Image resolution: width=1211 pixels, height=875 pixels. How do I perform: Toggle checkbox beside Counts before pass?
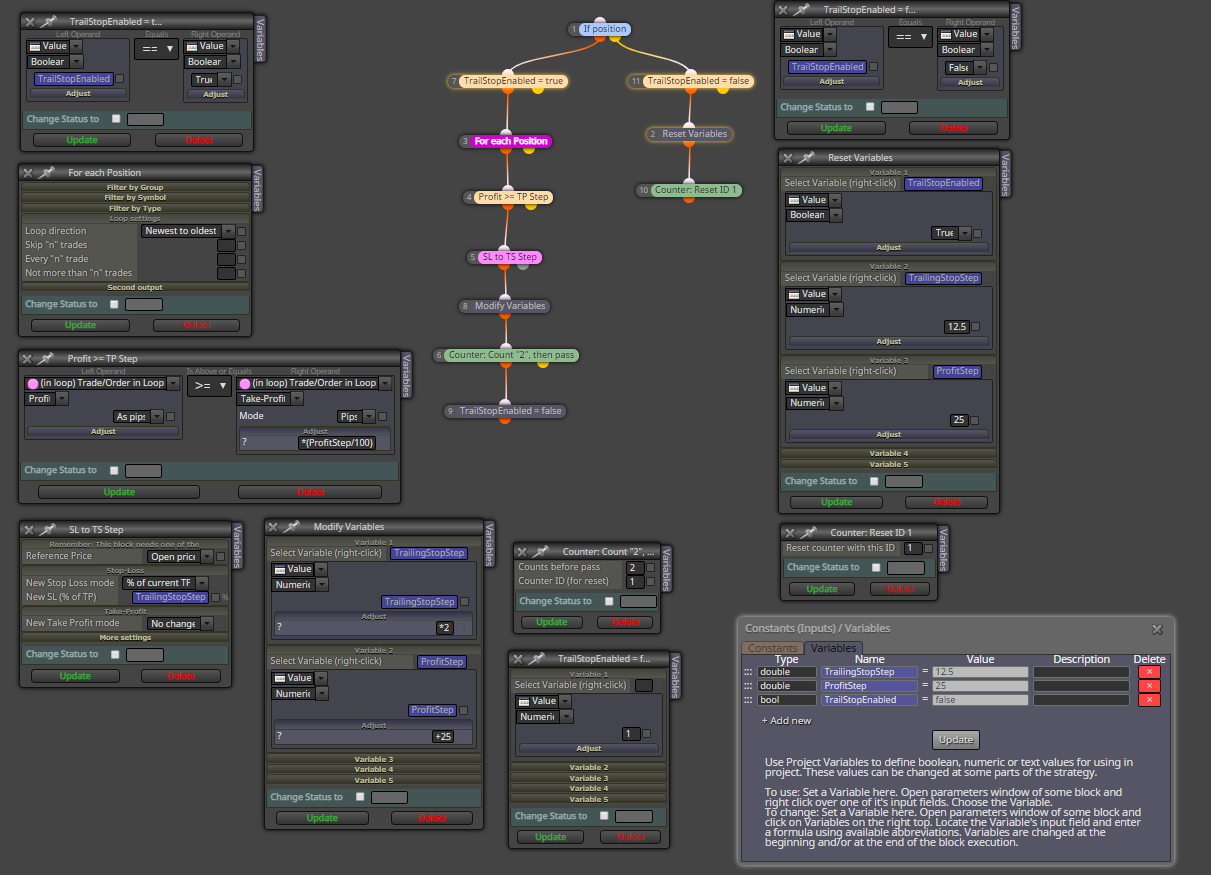(x=651, y=568)
